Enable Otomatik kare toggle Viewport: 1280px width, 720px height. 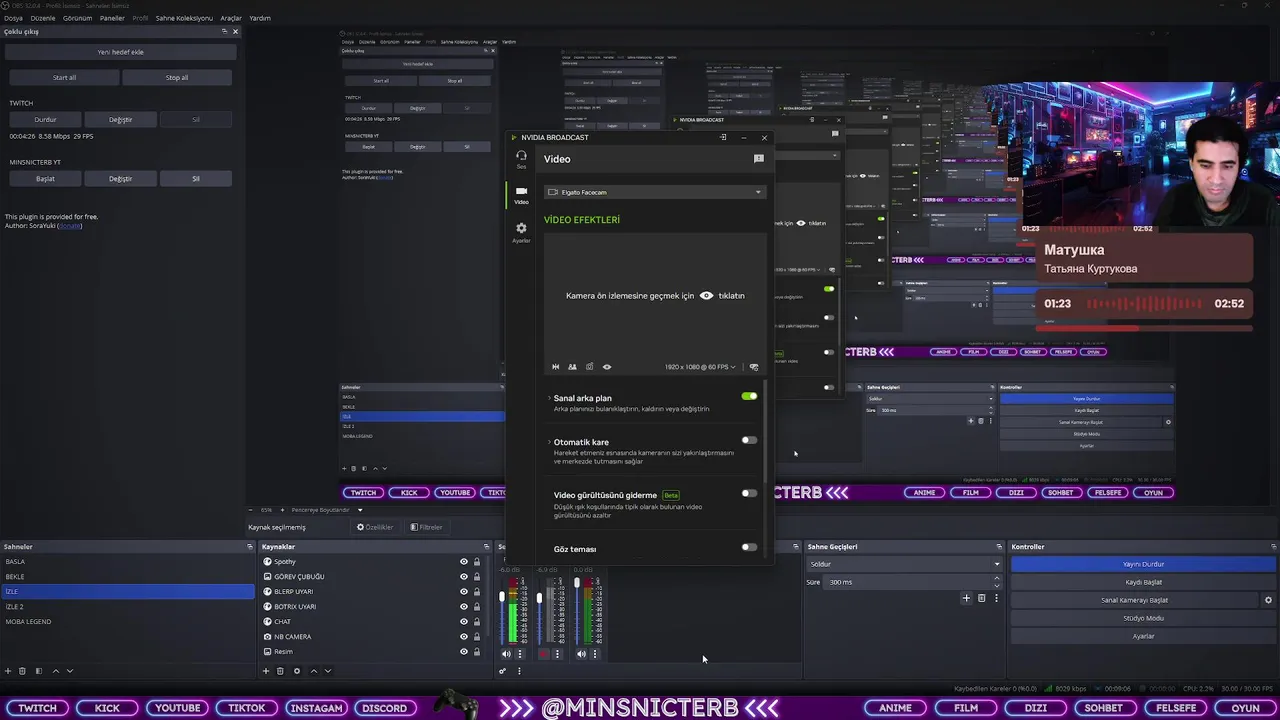click(x=749, y=440)
